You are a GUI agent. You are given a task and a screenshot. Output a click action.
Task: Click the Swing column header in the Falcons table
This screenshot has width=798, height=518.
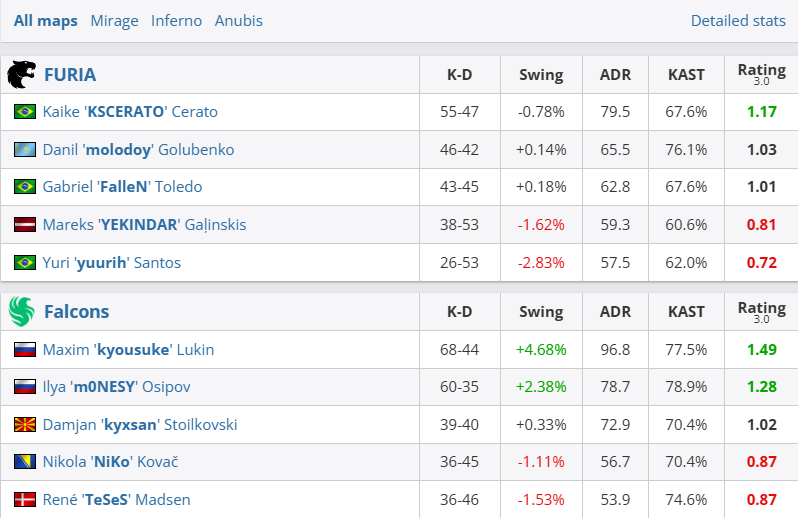[x=541, y=312]
